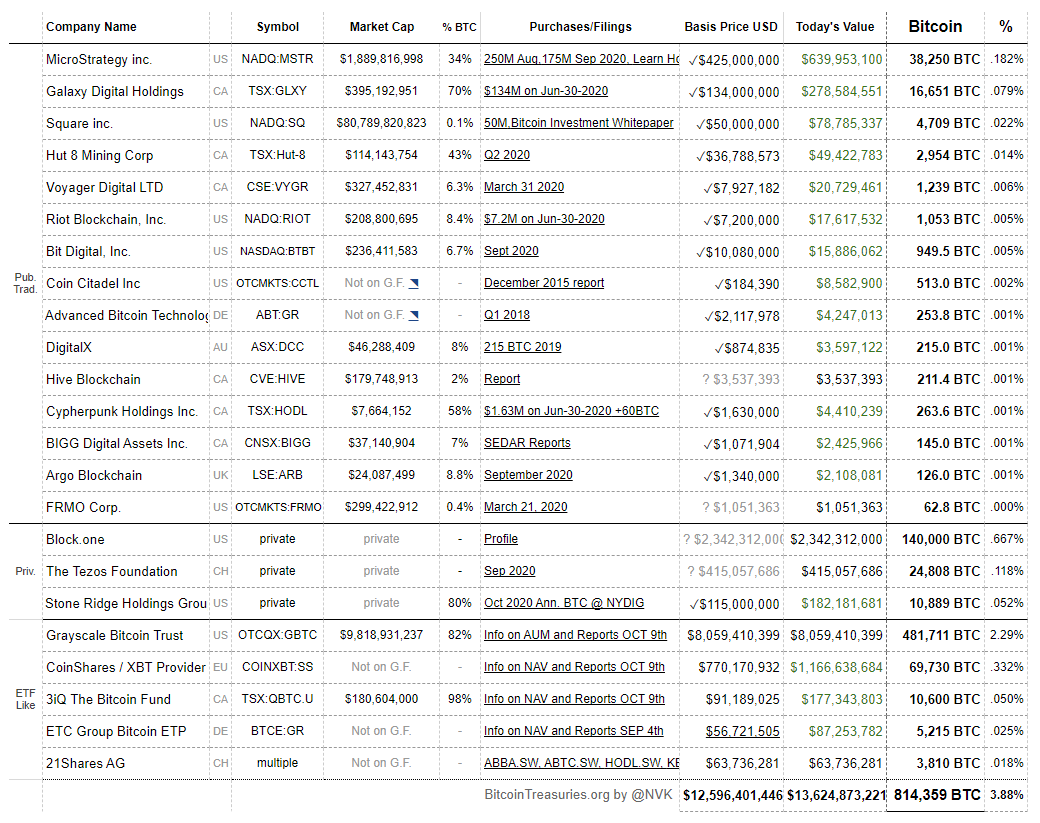This screenshot has width=1040, height=823.
Task: Open Cypherpunk's $1.63M on Jun-30-2020 +60BTC link
Action: click(572, 411)
